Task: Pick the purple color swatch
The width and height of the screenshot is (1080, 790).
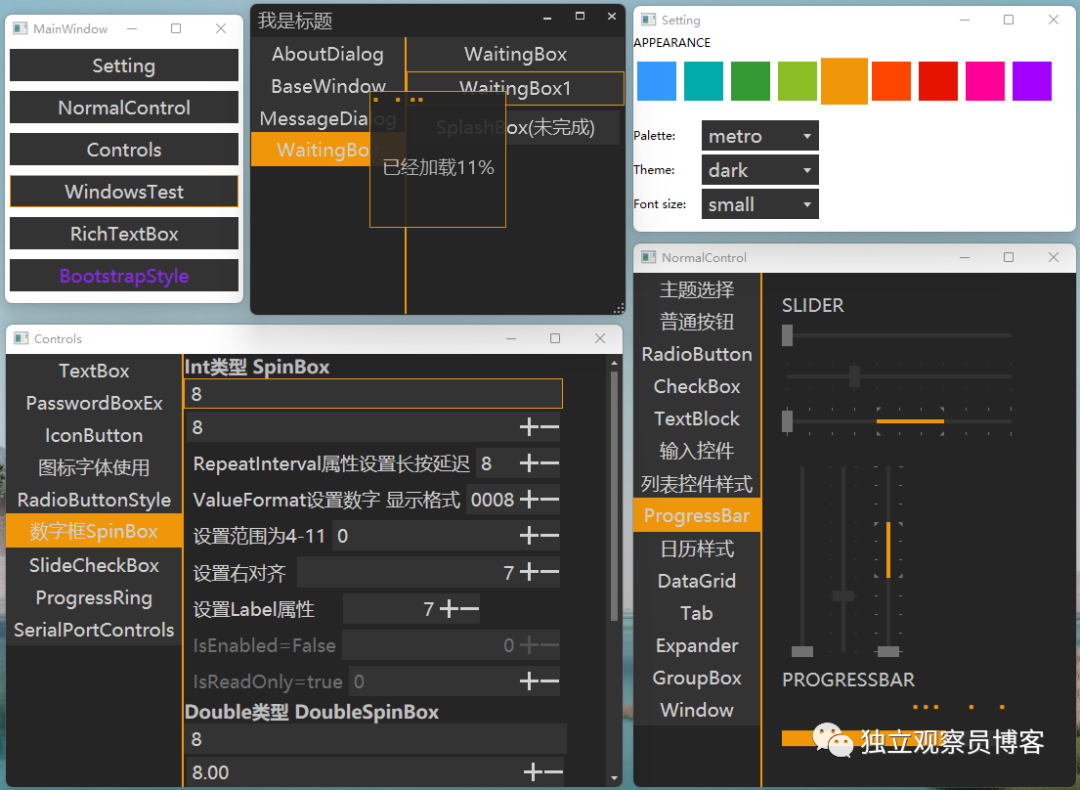Action: pyautogui.click(x=1032, y=81)
